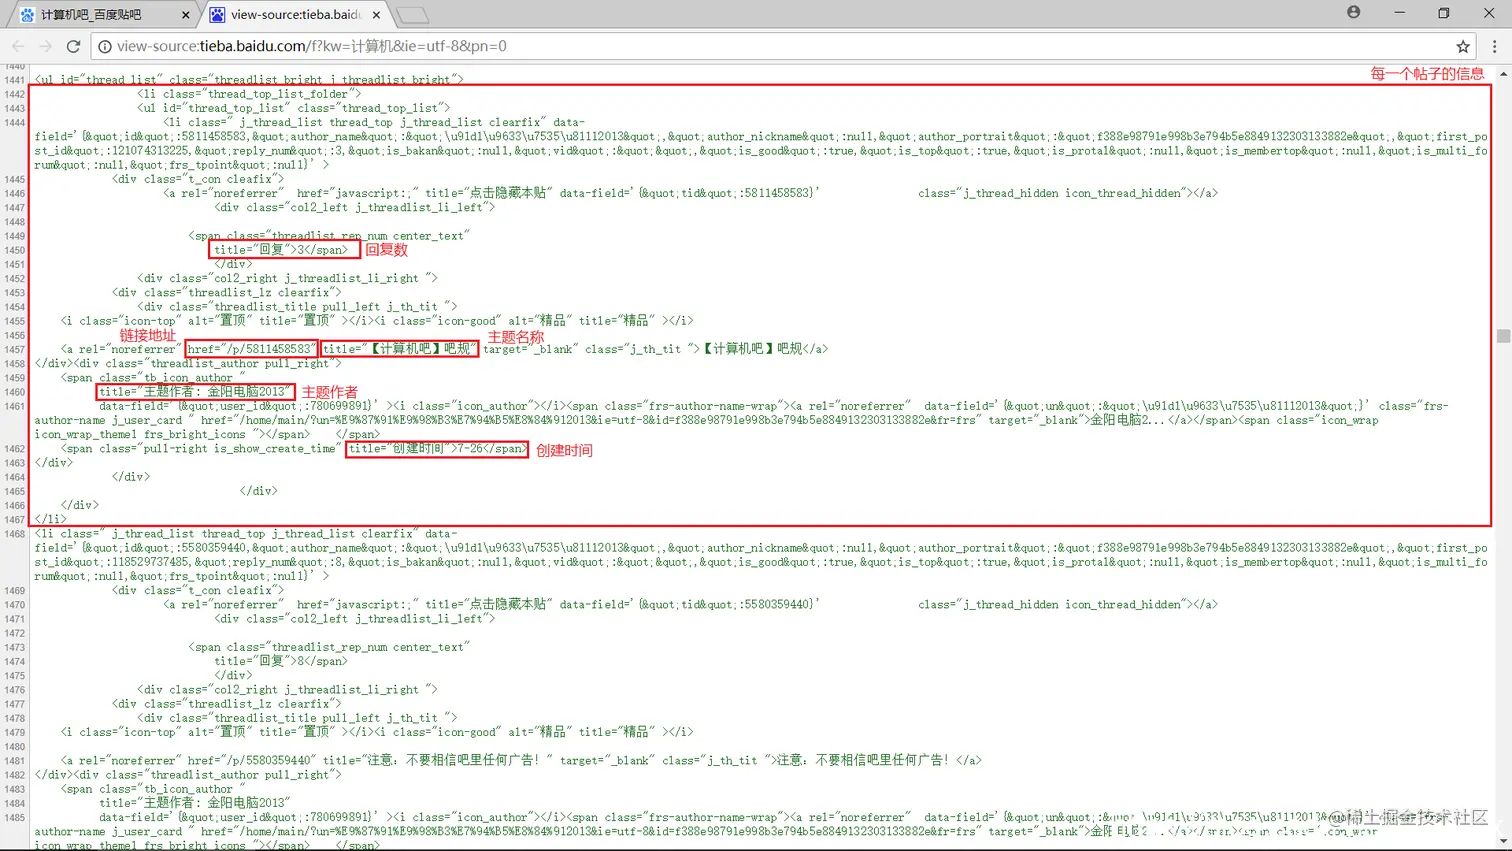This screenshot has height=851, width=1512.
Task: Click line number 1481
Action: pyautogui.click(x=14, y=760)
